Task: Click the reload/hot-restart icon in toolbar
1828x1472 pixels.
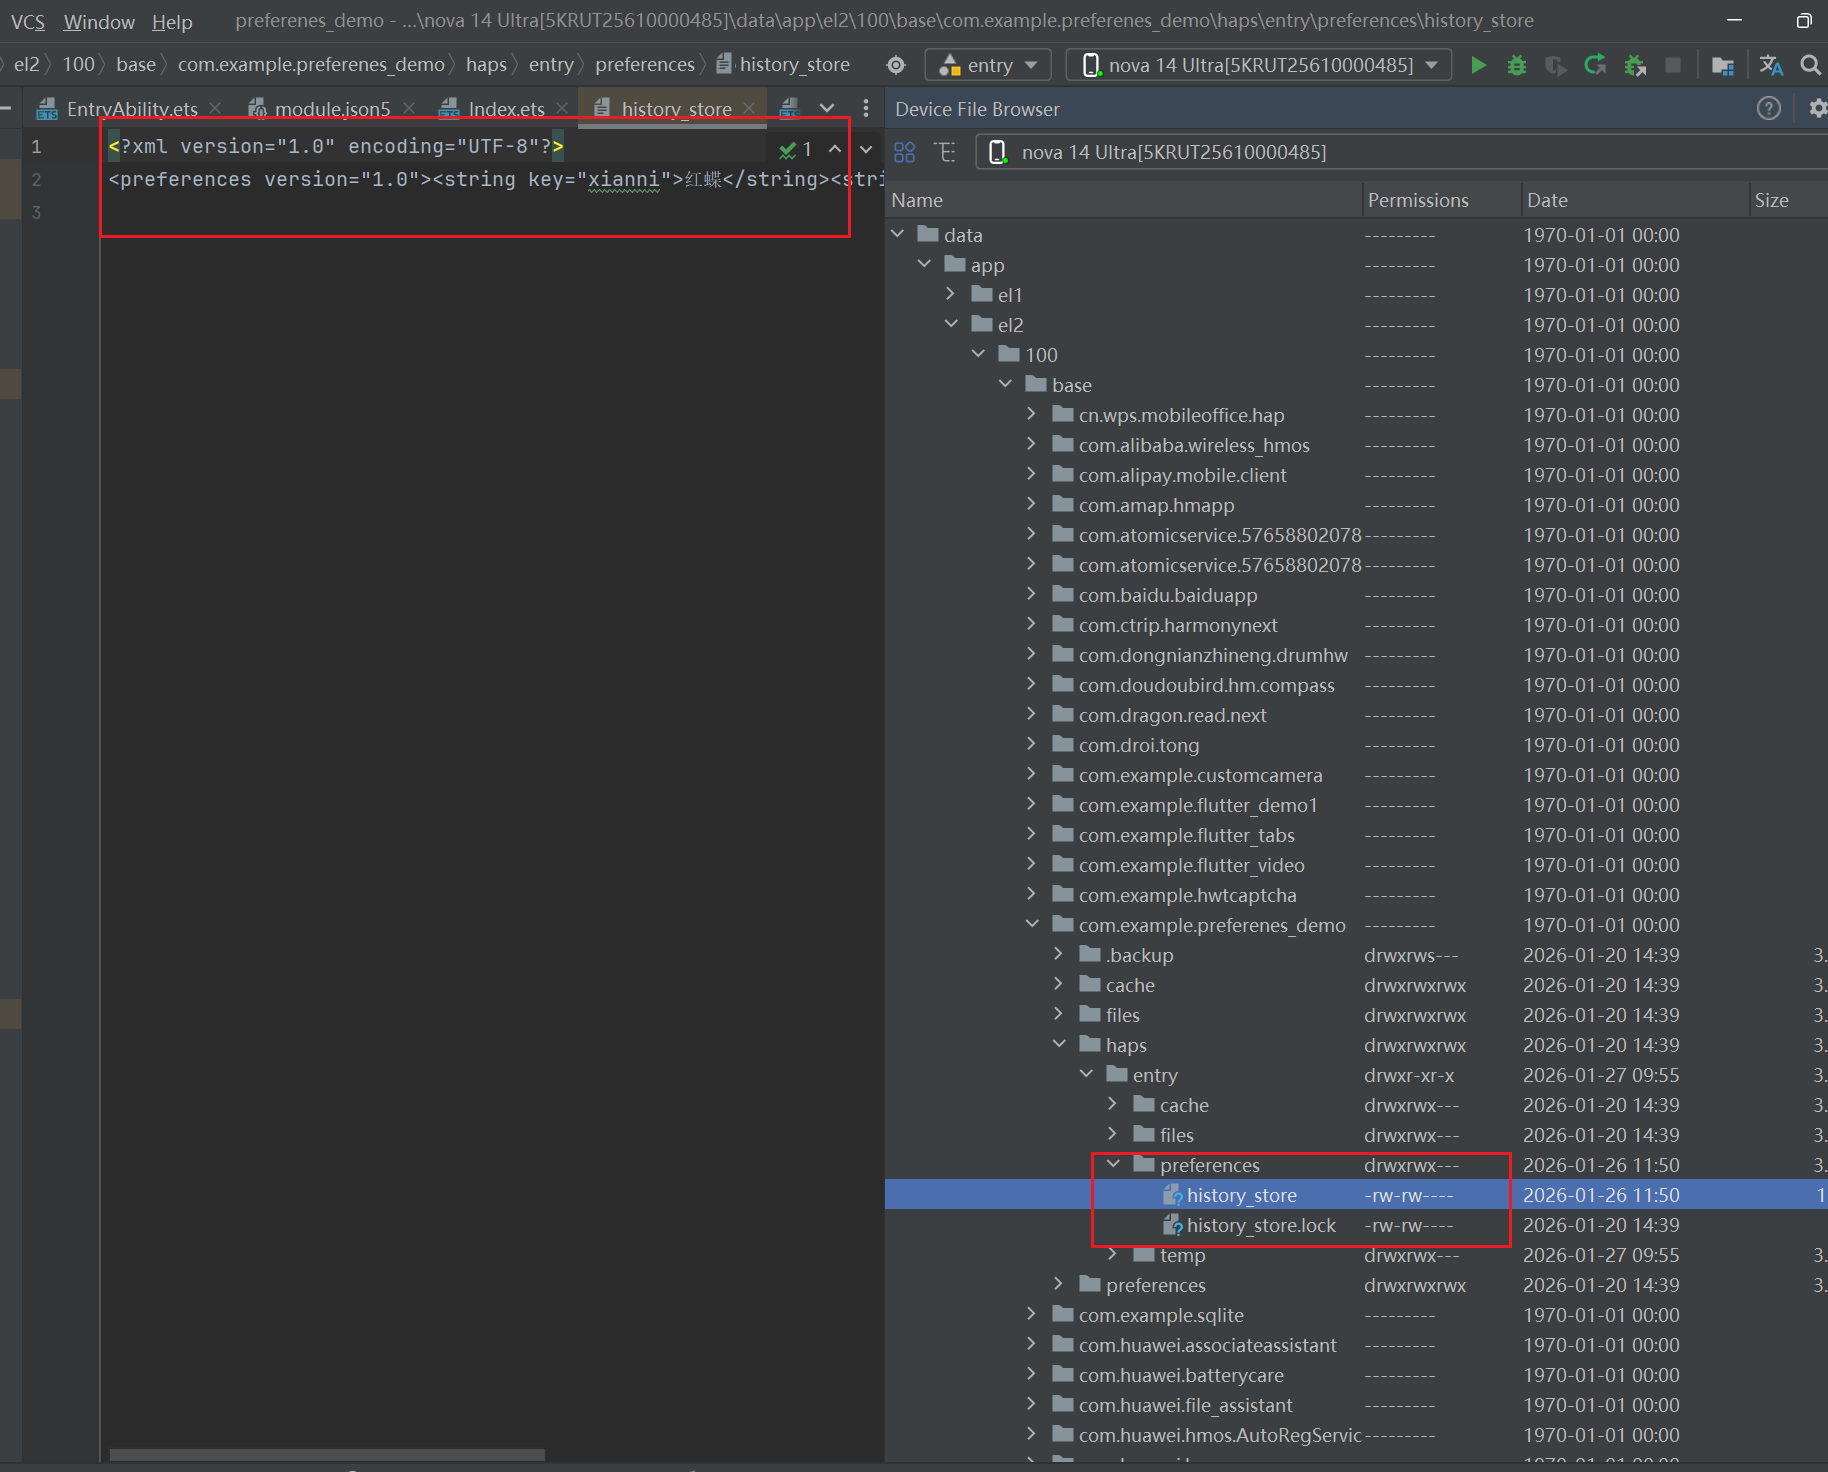Action: pos(1595,66)
